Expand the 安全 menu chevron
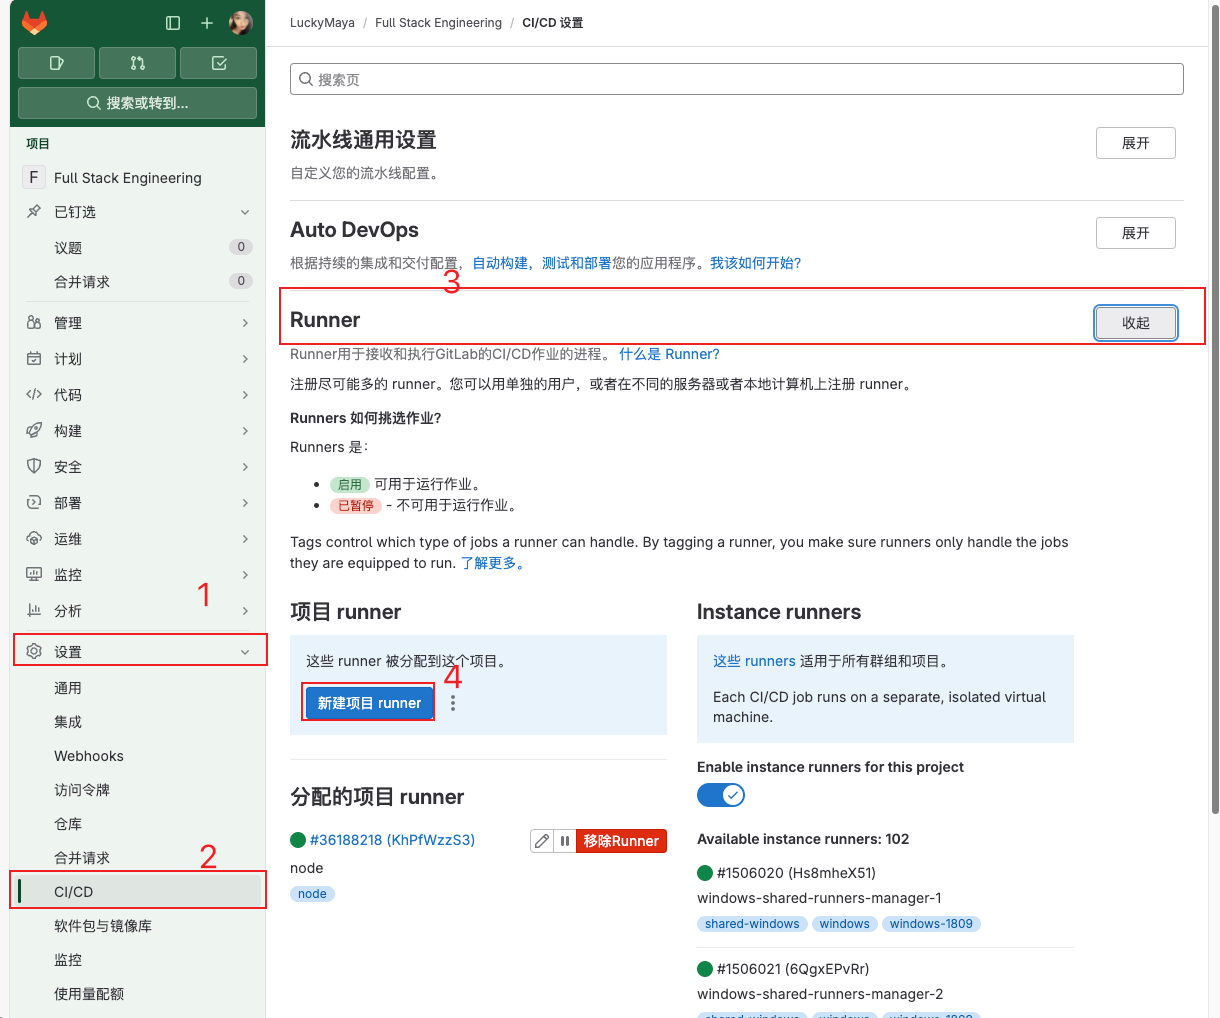This screenshot has height=1018, width=1220. [x=245, y=467]
